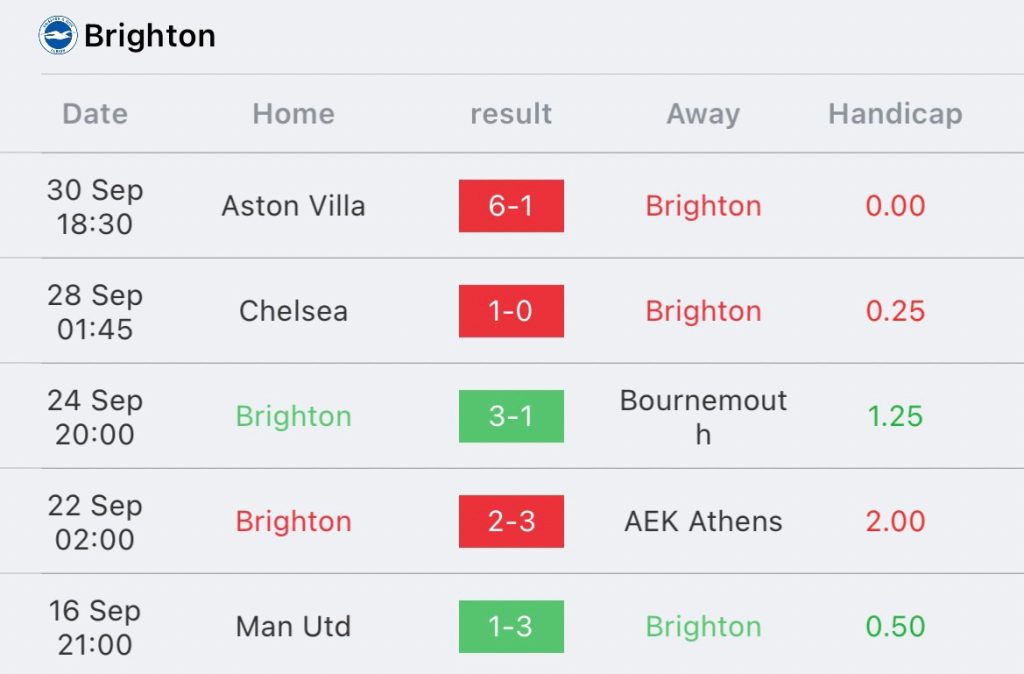
Task: Click the result column header
Action: click(511, 114)
